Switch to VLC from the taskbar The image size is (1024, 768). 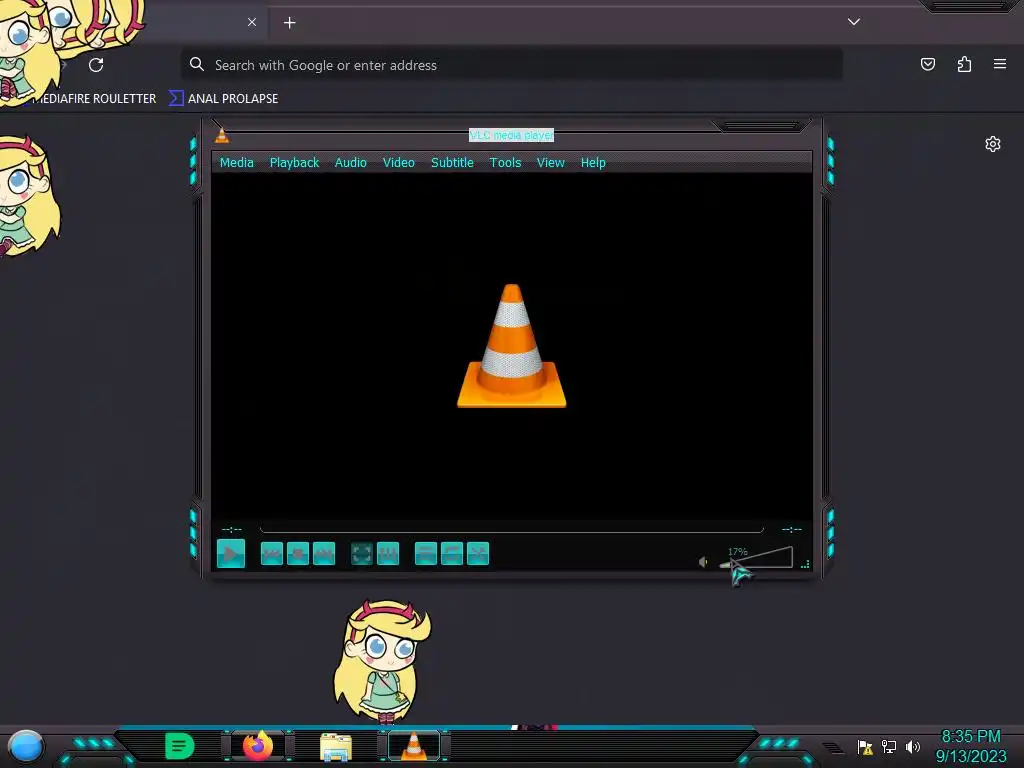coord(413,746)
